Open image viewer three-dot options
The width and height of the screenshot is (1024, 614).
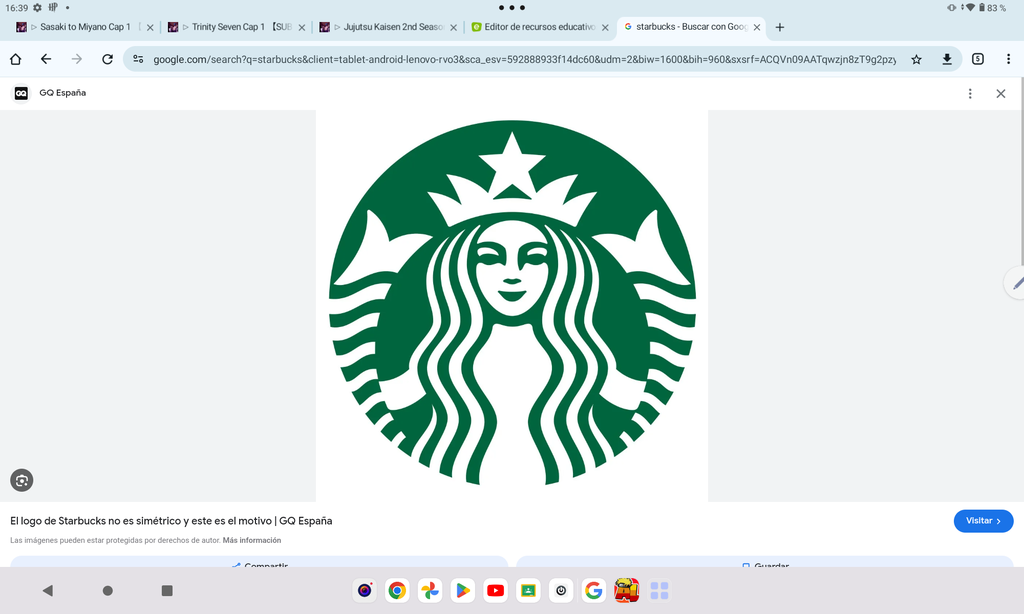pyautogui.click(x=970, y=93)
